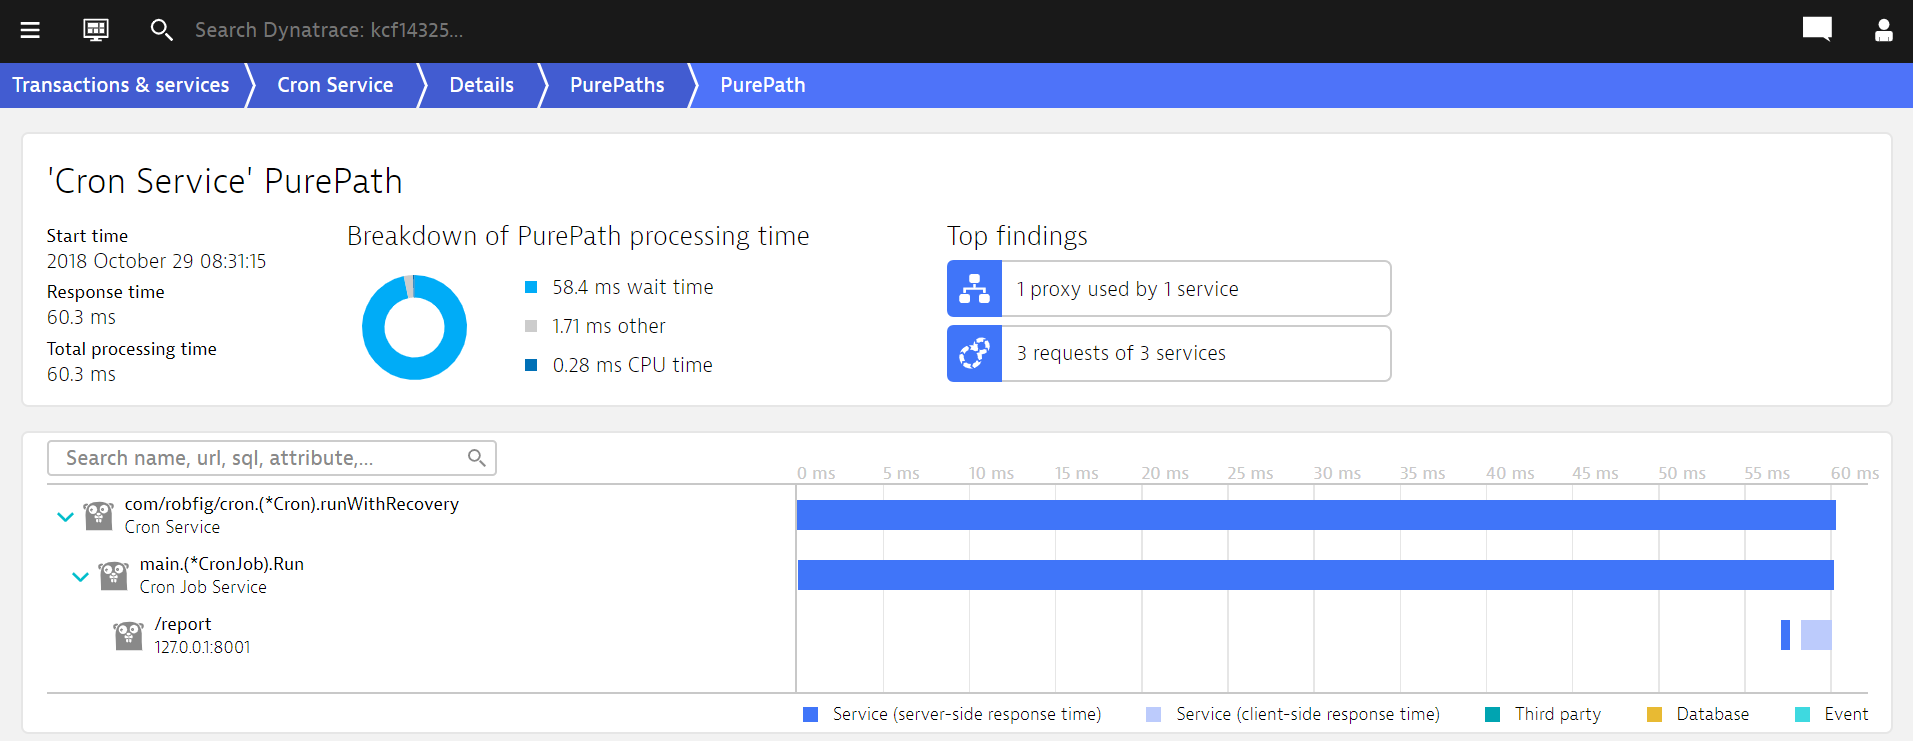Select main.(*CronJob).Run entry
This screenshot has width=1913, height=741.
[222, 564]
